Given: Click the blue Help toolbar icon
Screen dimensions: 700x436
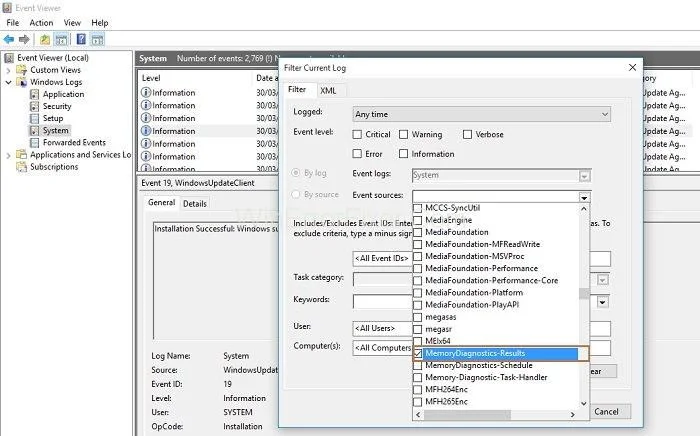Looking at the screenshot, I should pos(81,39).
